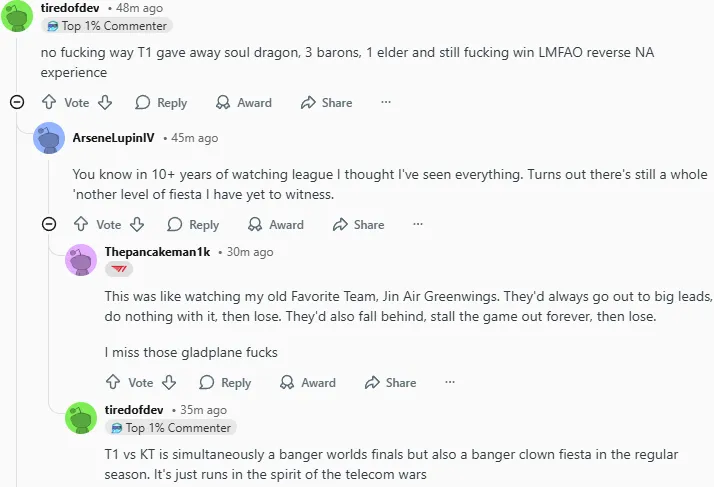Image resolution: width=714 pixels, height=487 pixels.
Task: Upvote ArseneLupinIV's fiesta comment
Action: point(81,225)
